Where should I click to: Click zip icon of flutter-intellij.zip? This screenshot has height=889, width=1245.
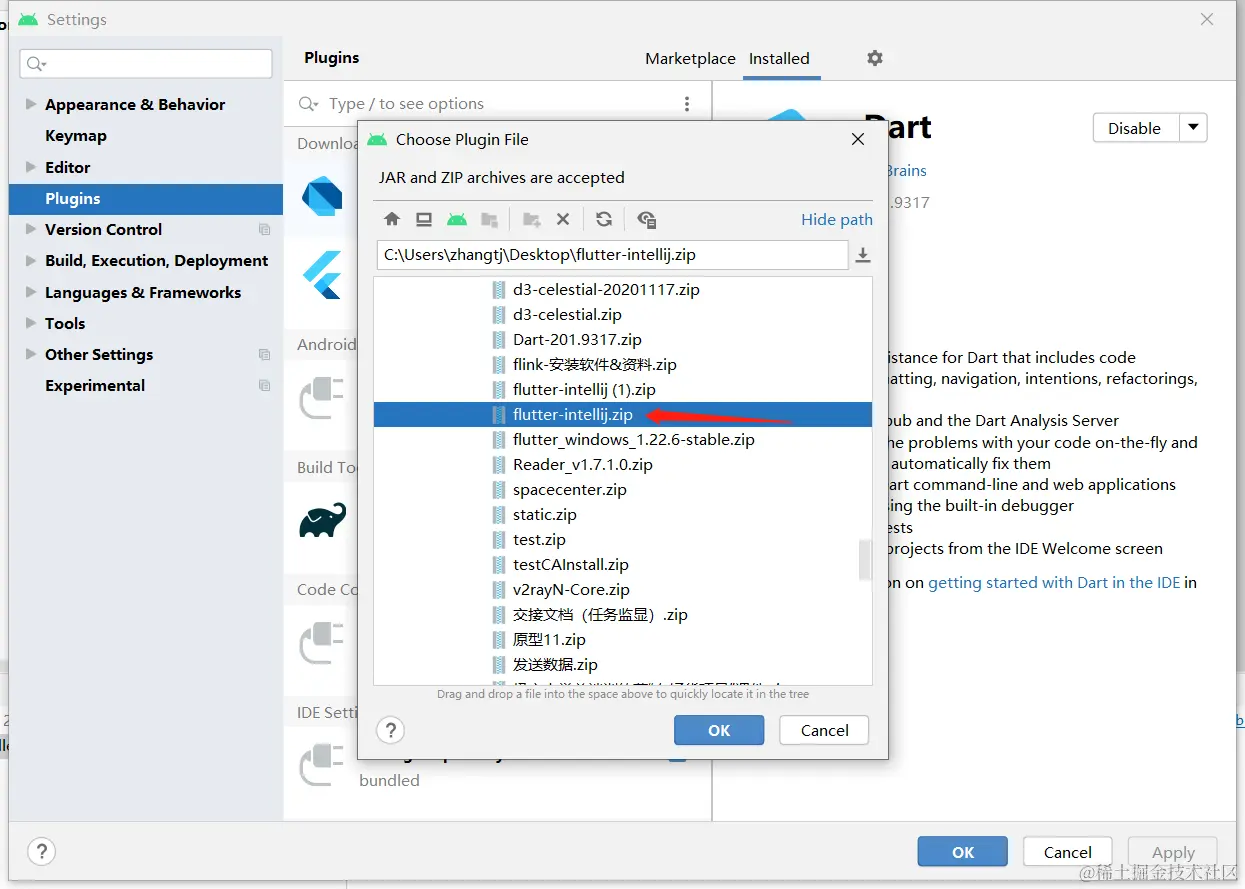coord(499,415)
